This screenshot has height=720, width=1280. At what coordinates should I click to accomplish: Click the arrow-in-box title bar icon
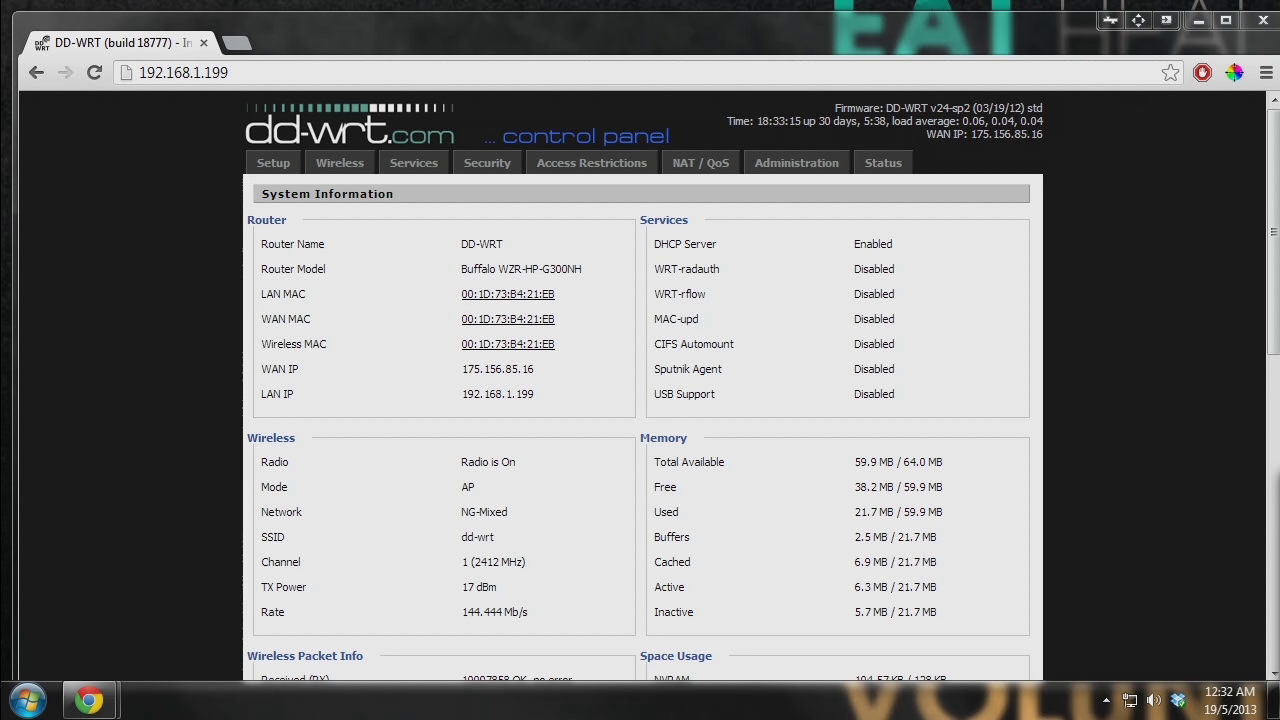(1166, 20)
